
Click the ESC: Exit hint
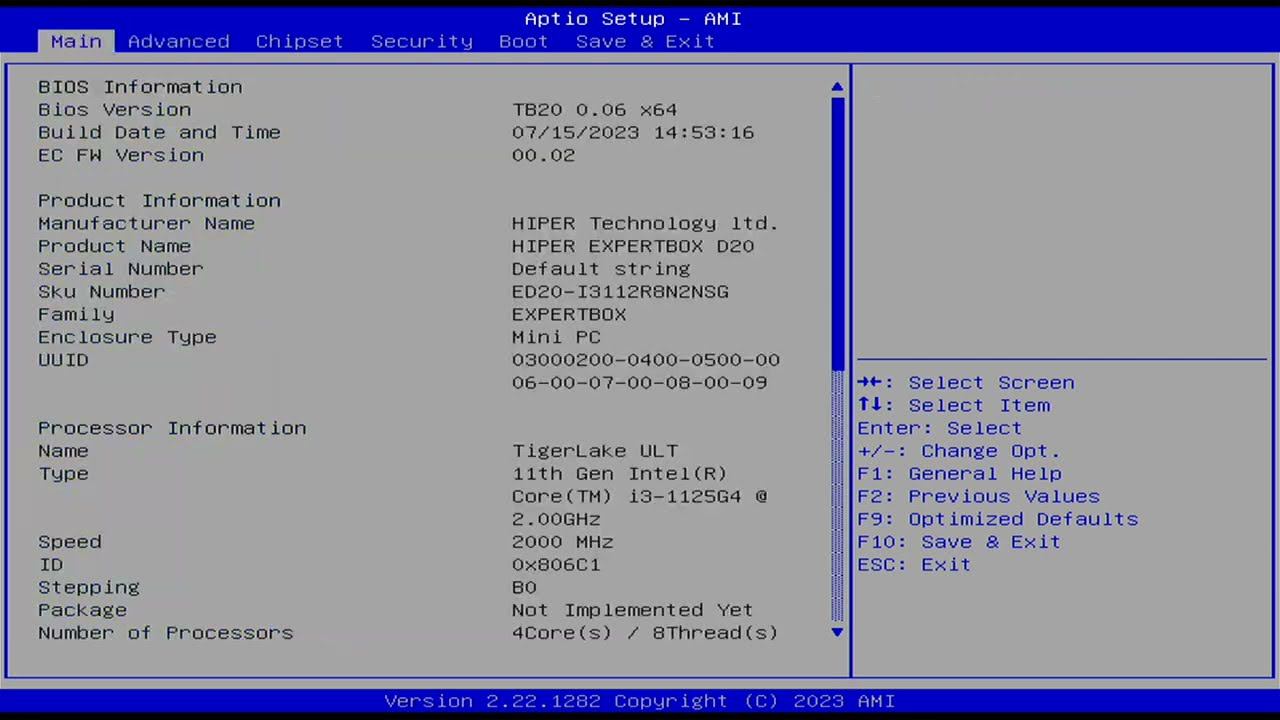(x=914, y=565)
